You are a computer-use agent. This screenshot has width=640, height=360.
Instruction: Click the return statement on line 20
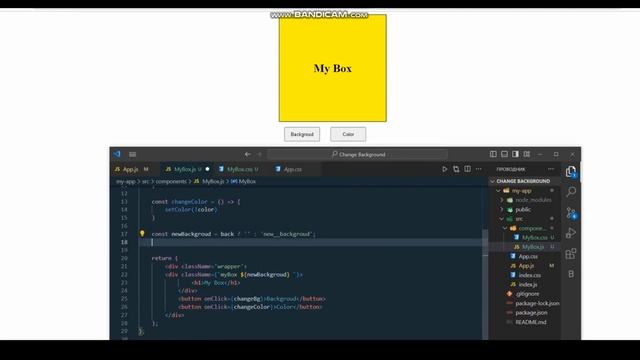point(165,258)
